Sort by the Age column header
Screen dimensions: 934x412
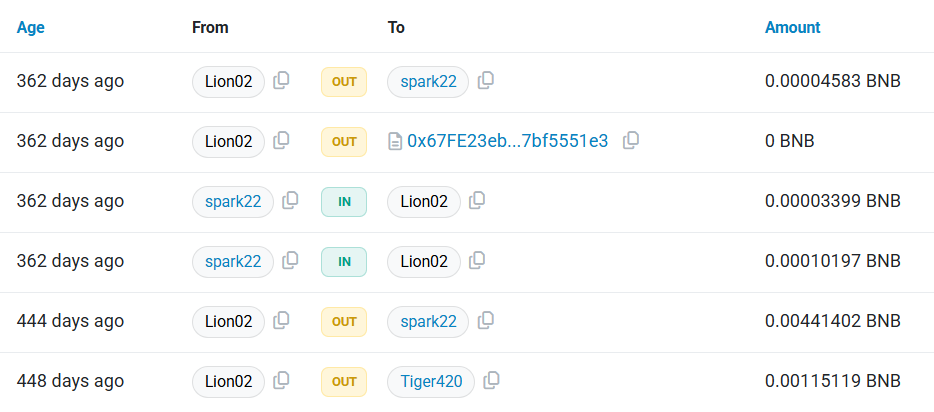coord(30,27)
